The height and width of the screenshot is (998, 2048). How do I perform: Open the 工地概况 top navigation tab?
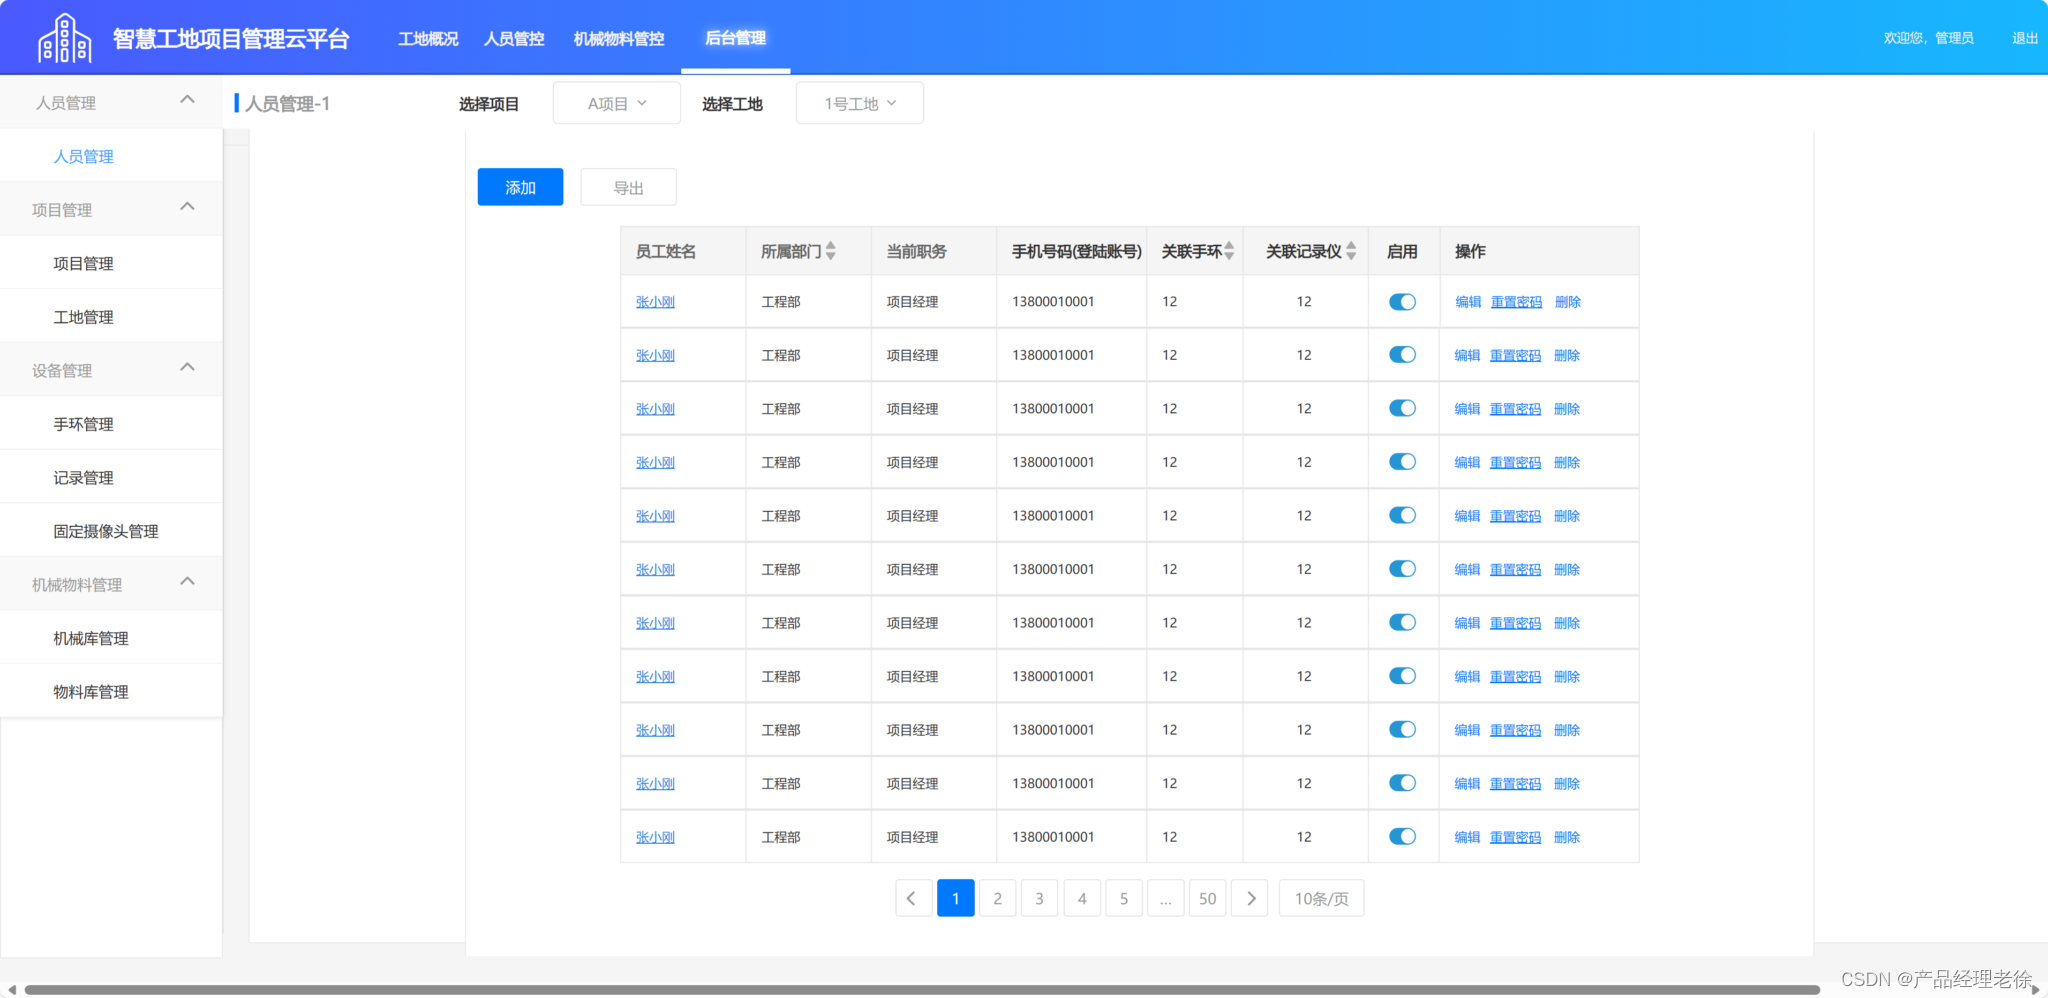tap(428, 38)
